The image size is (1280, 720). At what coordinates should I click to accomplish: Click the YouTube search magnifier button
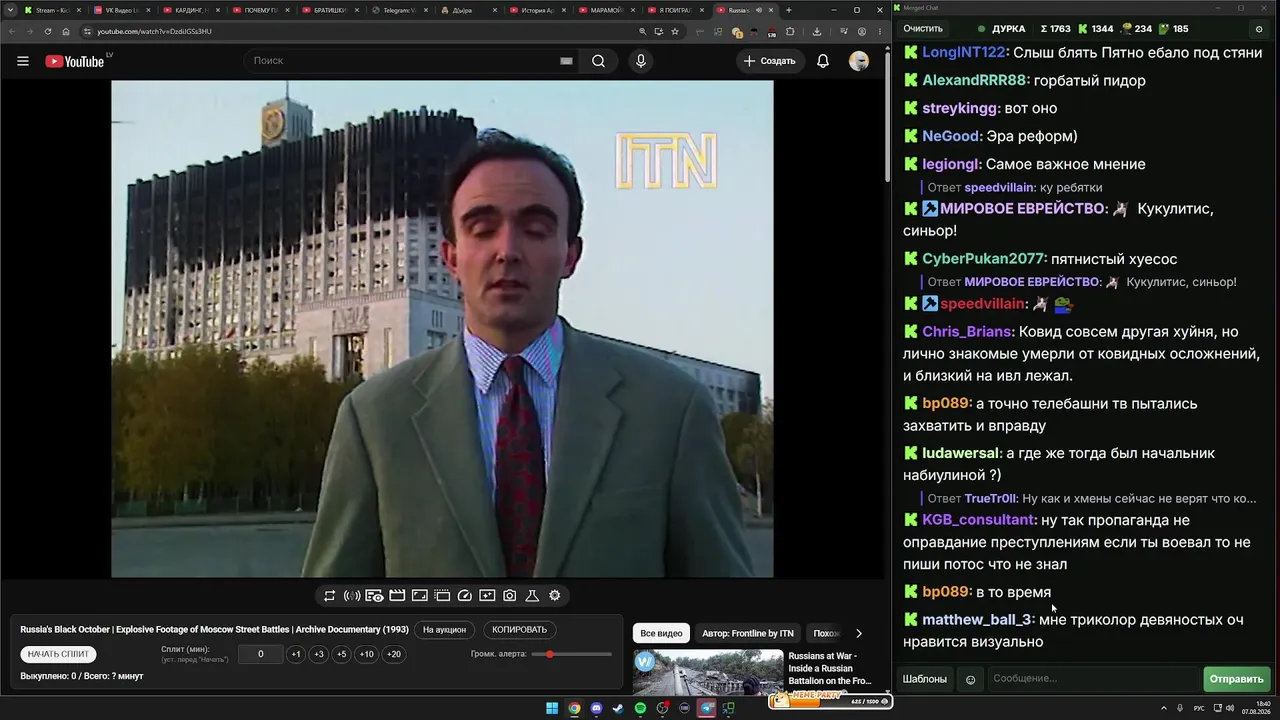598,61
